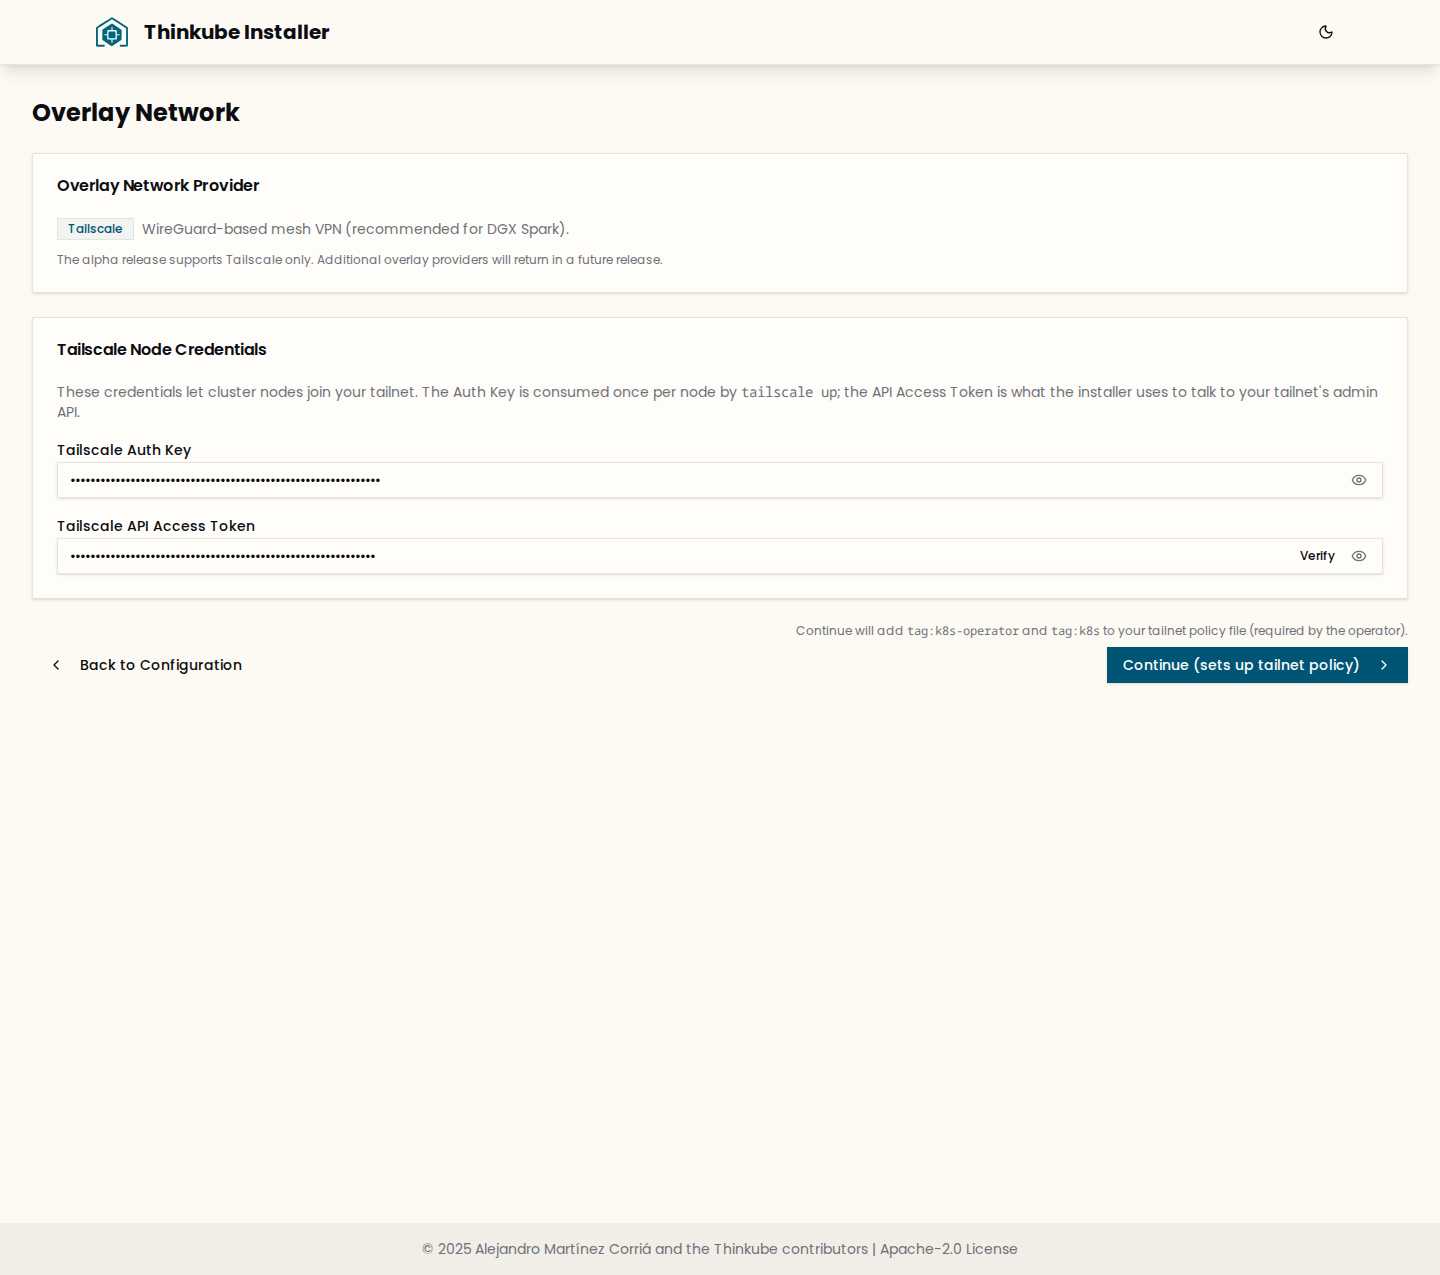Toggle dark mode with the moon icon

click(1326, 32)
